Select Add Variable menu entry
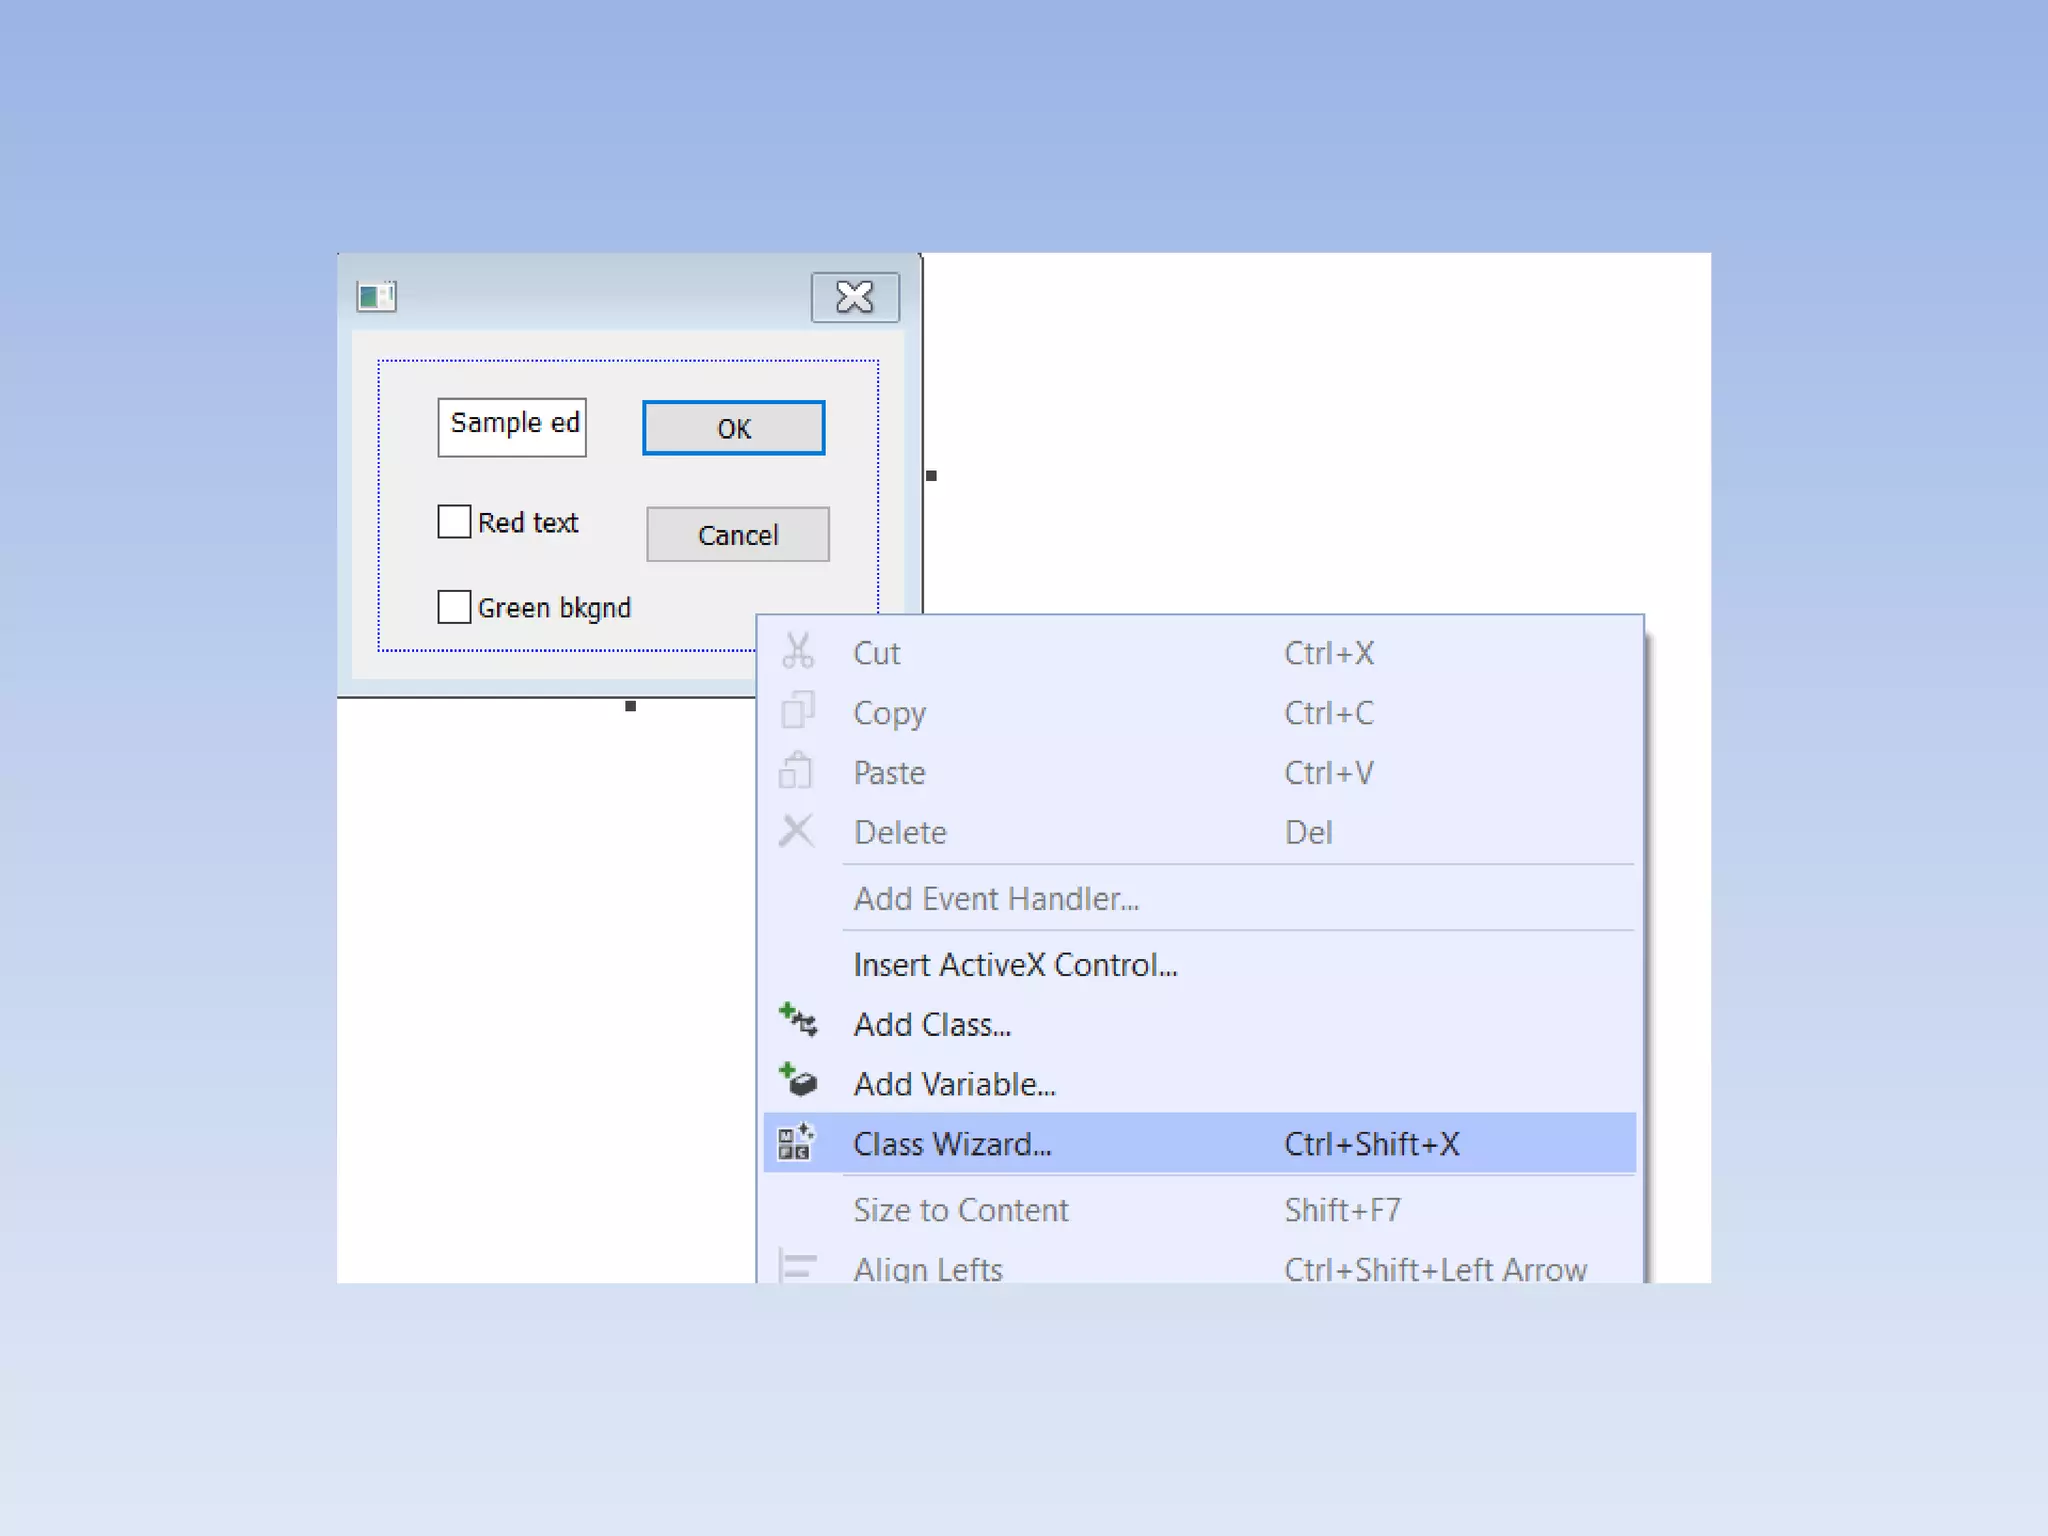This screenshot has height=1536, width=2048. click(x=954, y=1084)
